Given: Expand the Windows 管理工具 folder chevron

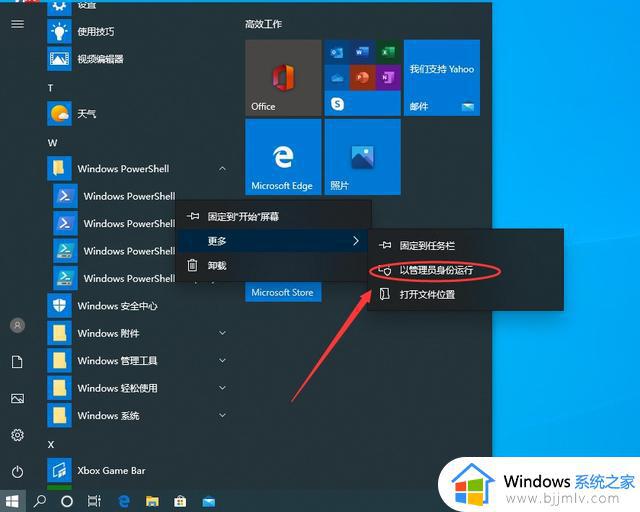Looking at the screenshot, I should (222, 361).
